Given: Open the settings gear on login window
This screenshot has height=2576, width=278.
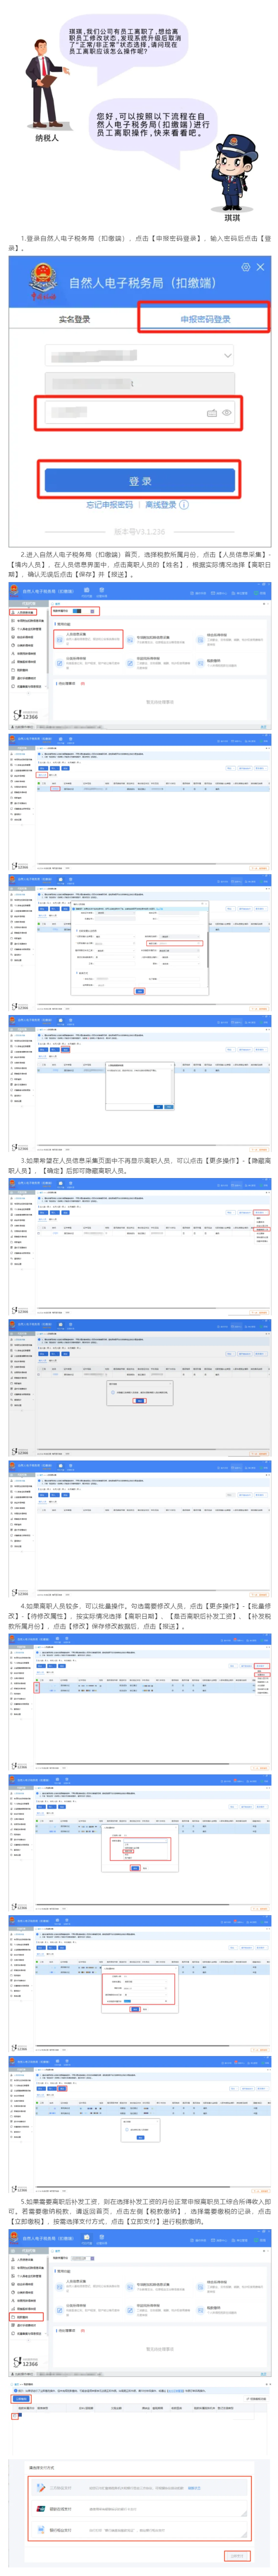Looking at the screenshot, I should 245,268.
